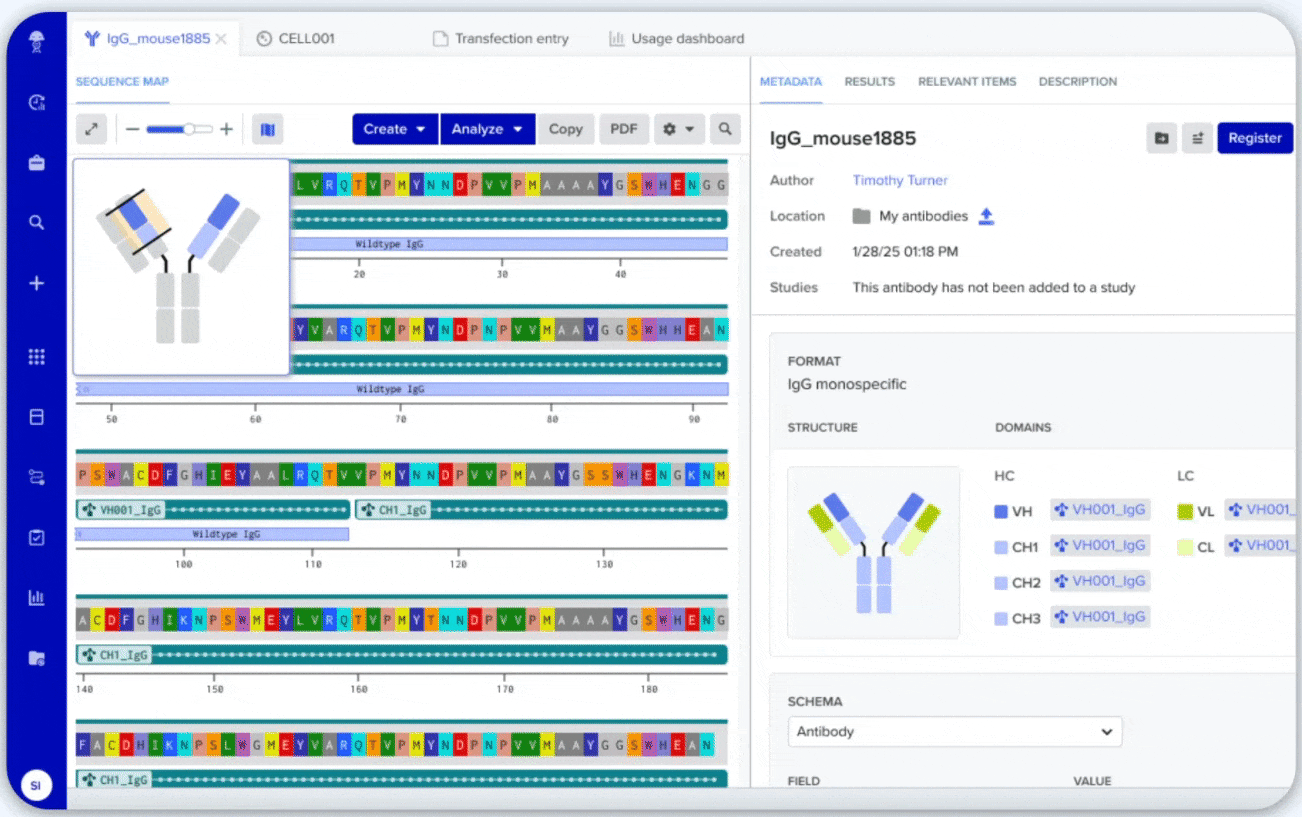Viewport: 1302px width, 817px height.
Task: Search the sequence with magnifier icon
Action: pyautogui.click(x=725, y=129)
